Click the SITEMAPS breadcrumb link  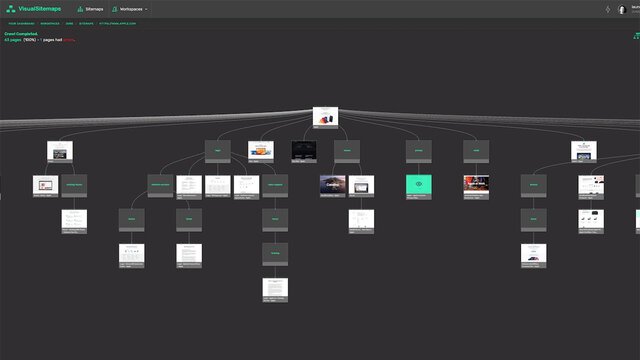tap(86, 24)
